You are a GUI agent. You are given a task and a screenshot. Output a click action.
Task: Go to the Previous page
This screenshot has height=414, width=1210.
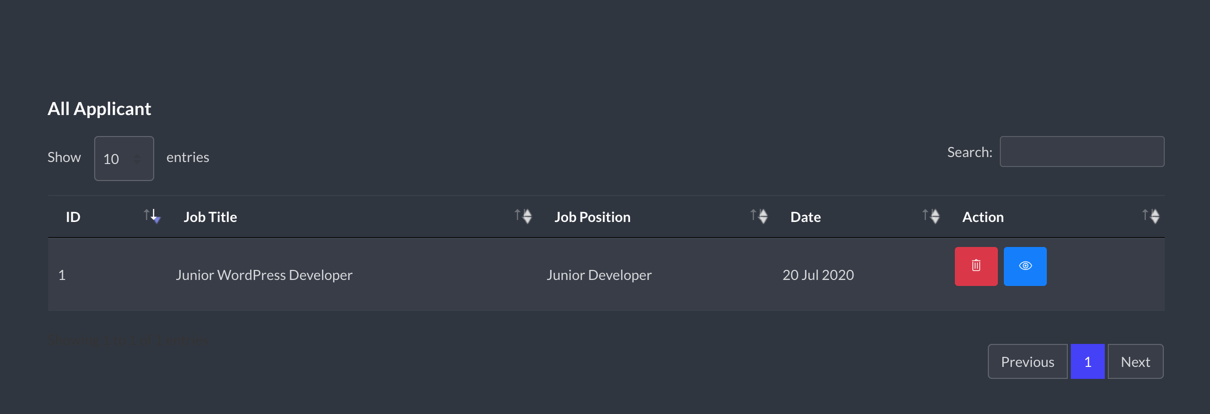coord(1028,362)
